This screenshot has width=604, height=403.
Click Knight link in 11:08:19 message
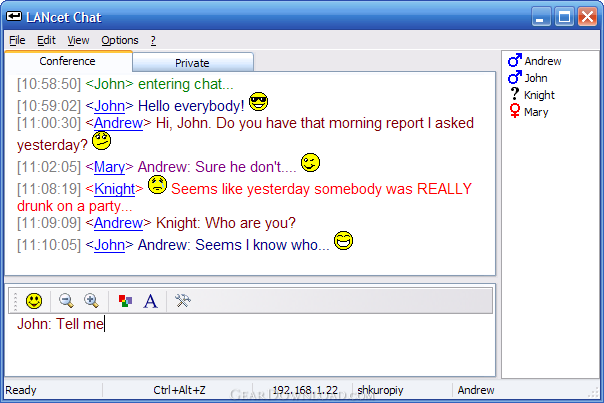(114, 189)
